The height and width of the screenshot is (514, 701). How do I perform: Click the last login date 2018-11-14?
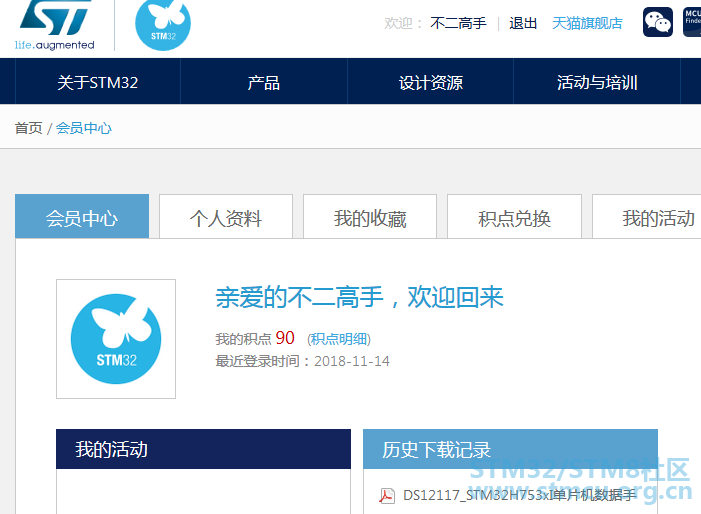pyautogui.click(x=352, y=361)
